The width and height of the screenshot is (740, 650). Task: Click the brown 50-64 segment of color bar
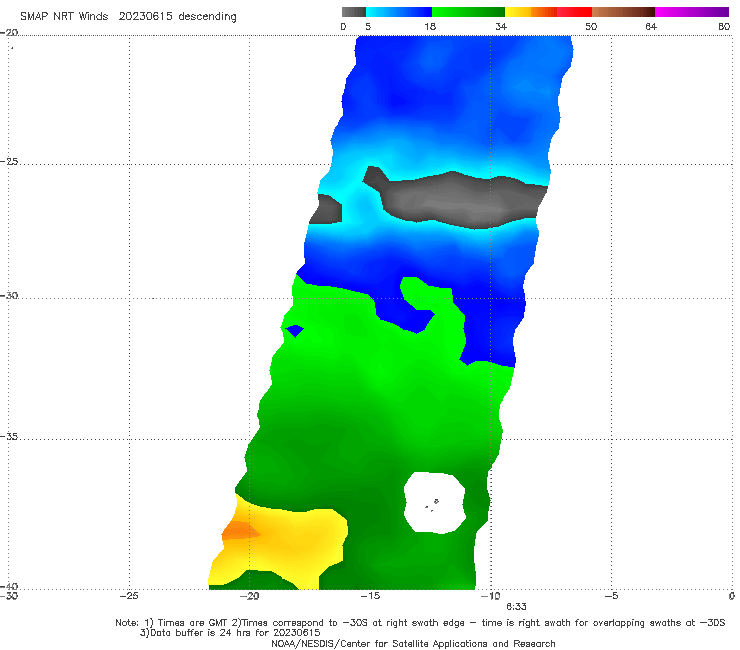pos(623,12)
